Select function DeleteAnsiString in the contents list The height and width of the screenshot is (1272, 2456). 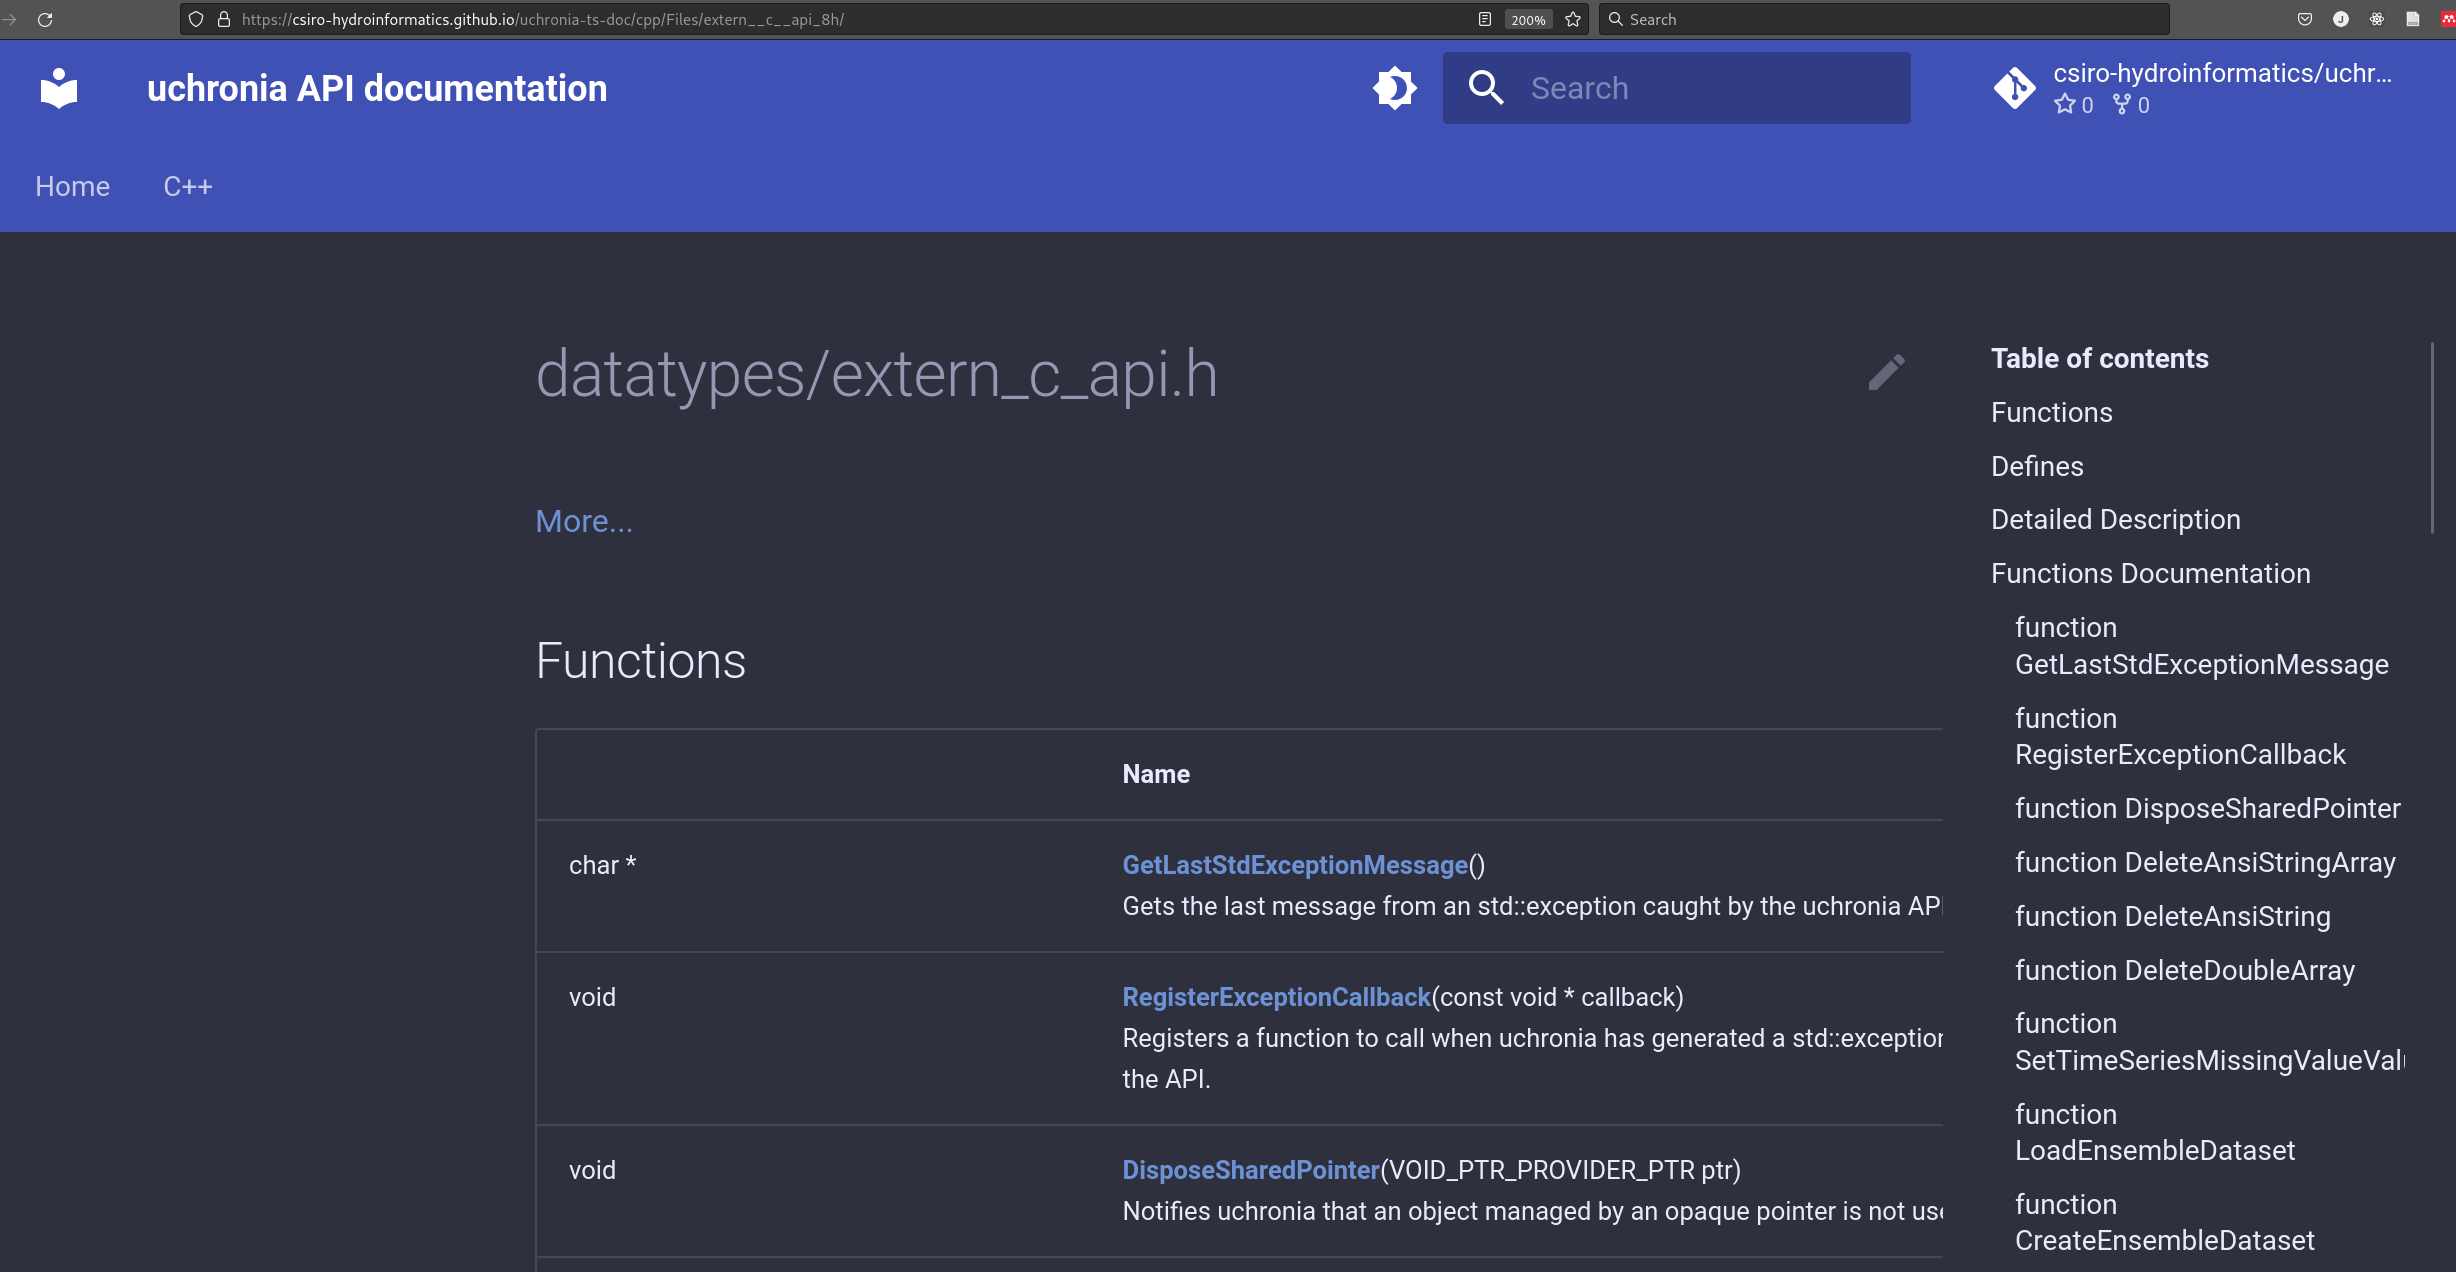click(x=2172, y=916)
